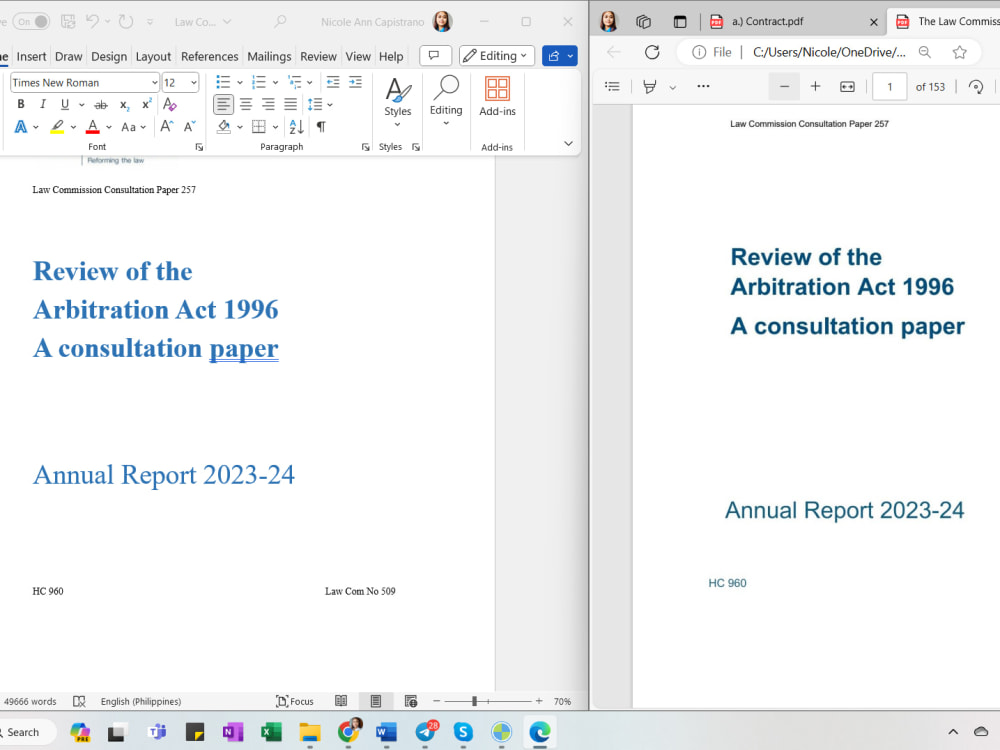1000x750 pixels.
Task: Redo the action in Word
Action: pyautogui.click(x=126, y=22)
